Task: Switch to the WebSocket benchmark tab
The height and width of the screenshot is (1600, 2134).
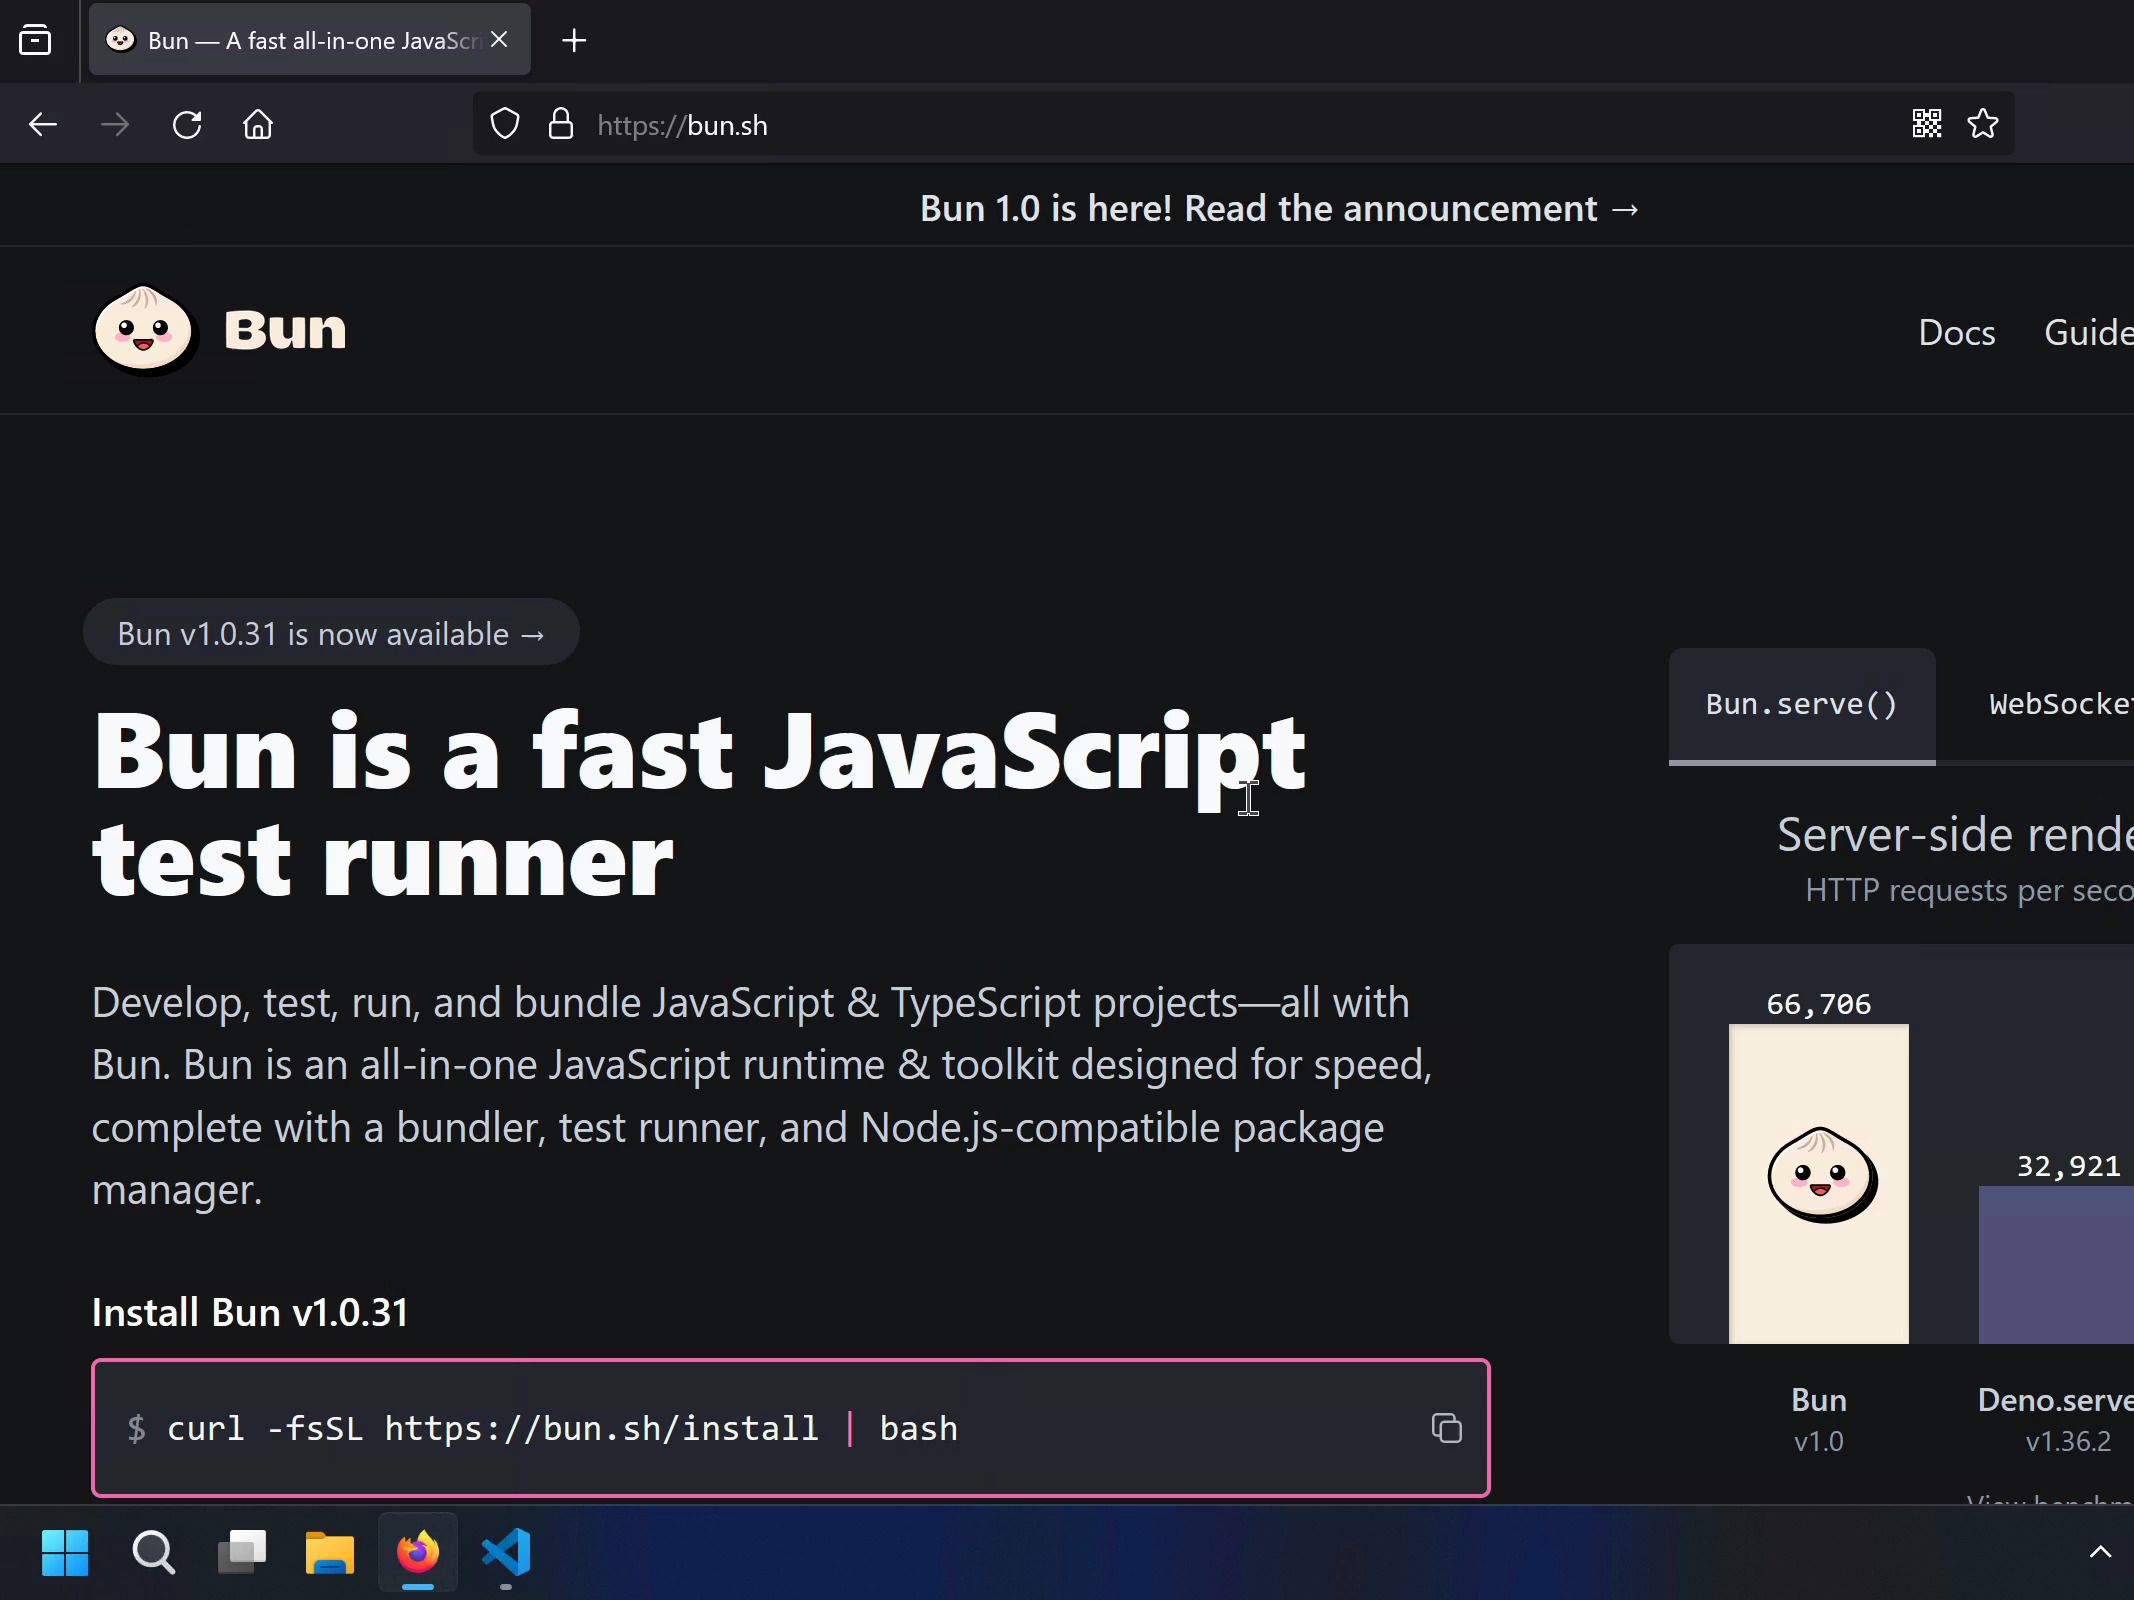Action: [2060, 705]
